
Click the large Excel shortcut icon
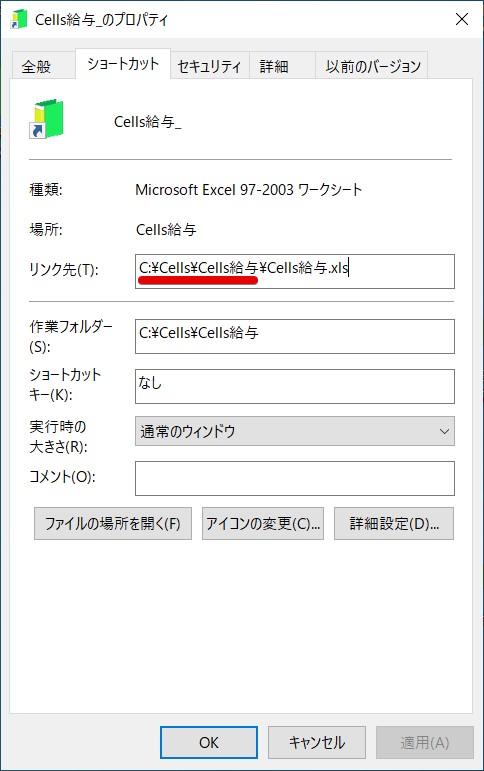click(x=46, y=119)
